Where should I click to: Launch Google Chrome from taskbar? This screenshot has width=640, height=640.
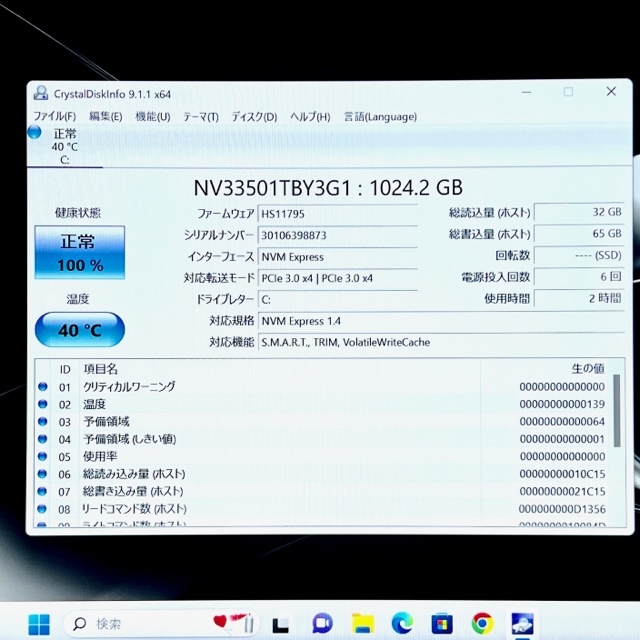(x=482, y=623)
